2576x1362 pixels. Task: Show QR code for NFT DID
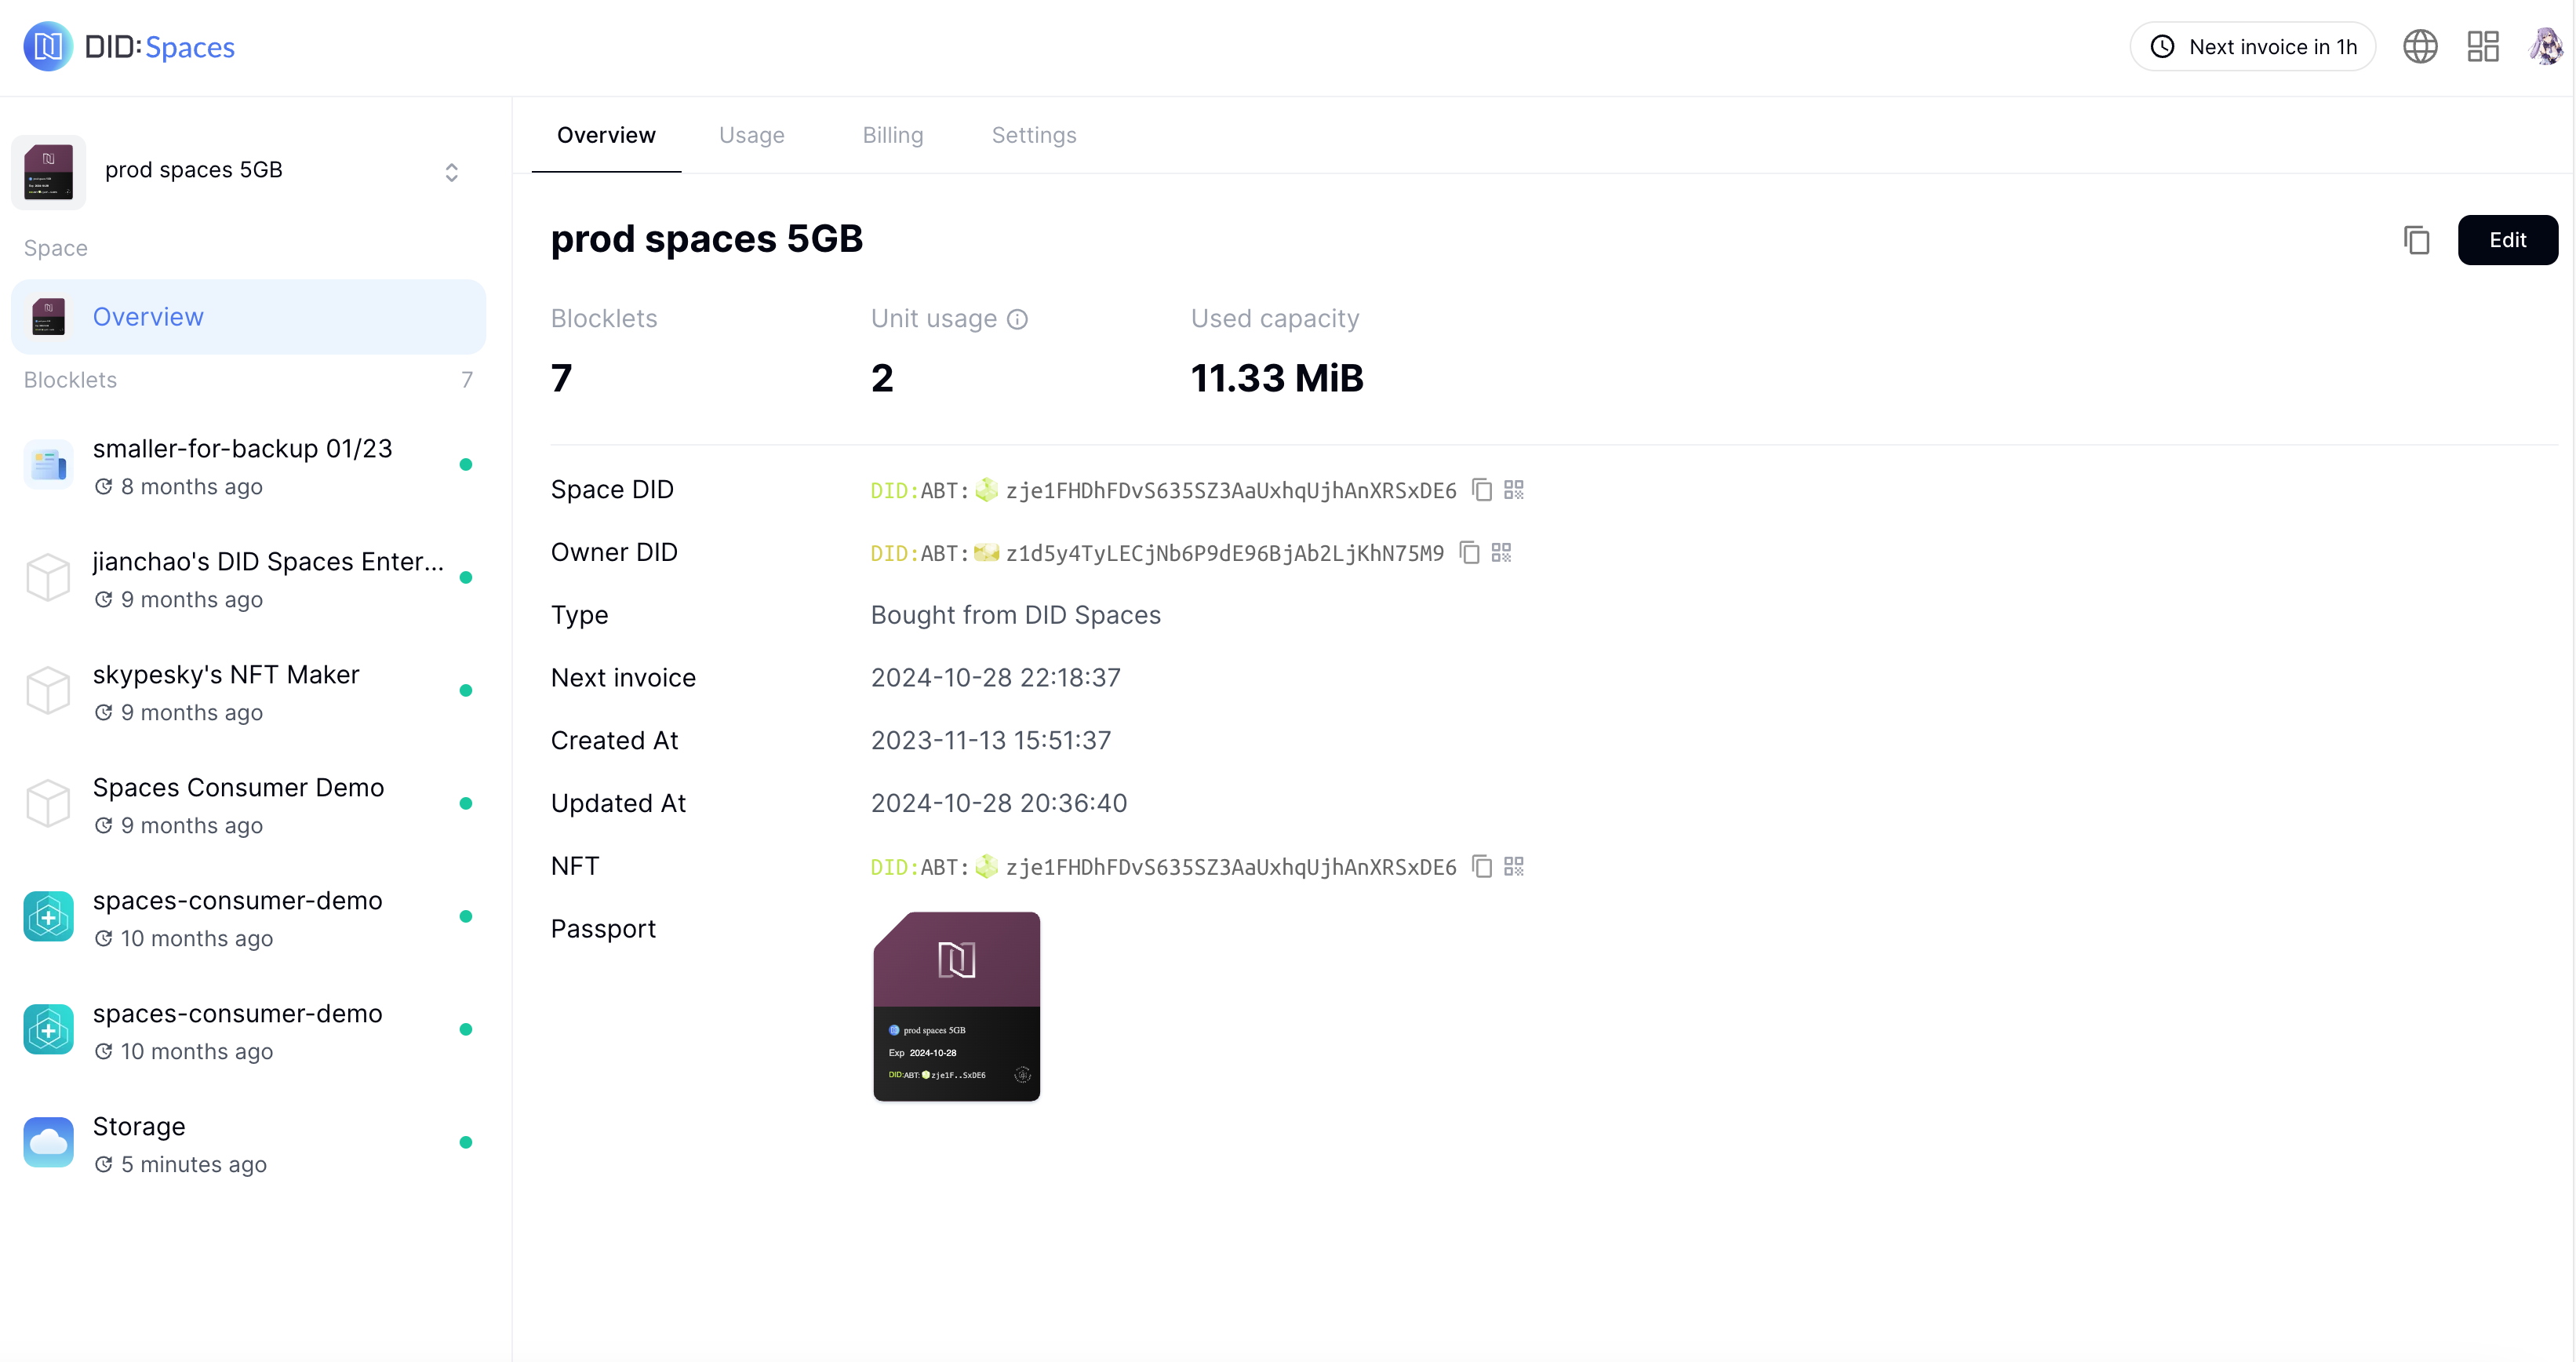point(1514,867)
